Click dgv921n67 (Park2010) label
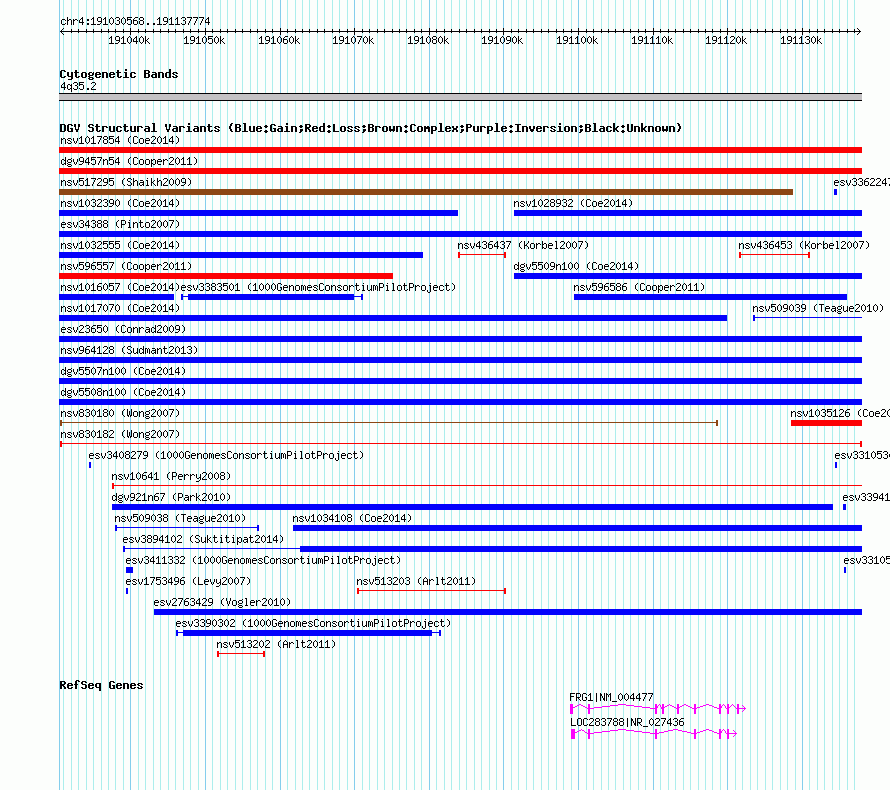Screen dimensions: 890x790 pyautogui.click(x=171, y=497)
